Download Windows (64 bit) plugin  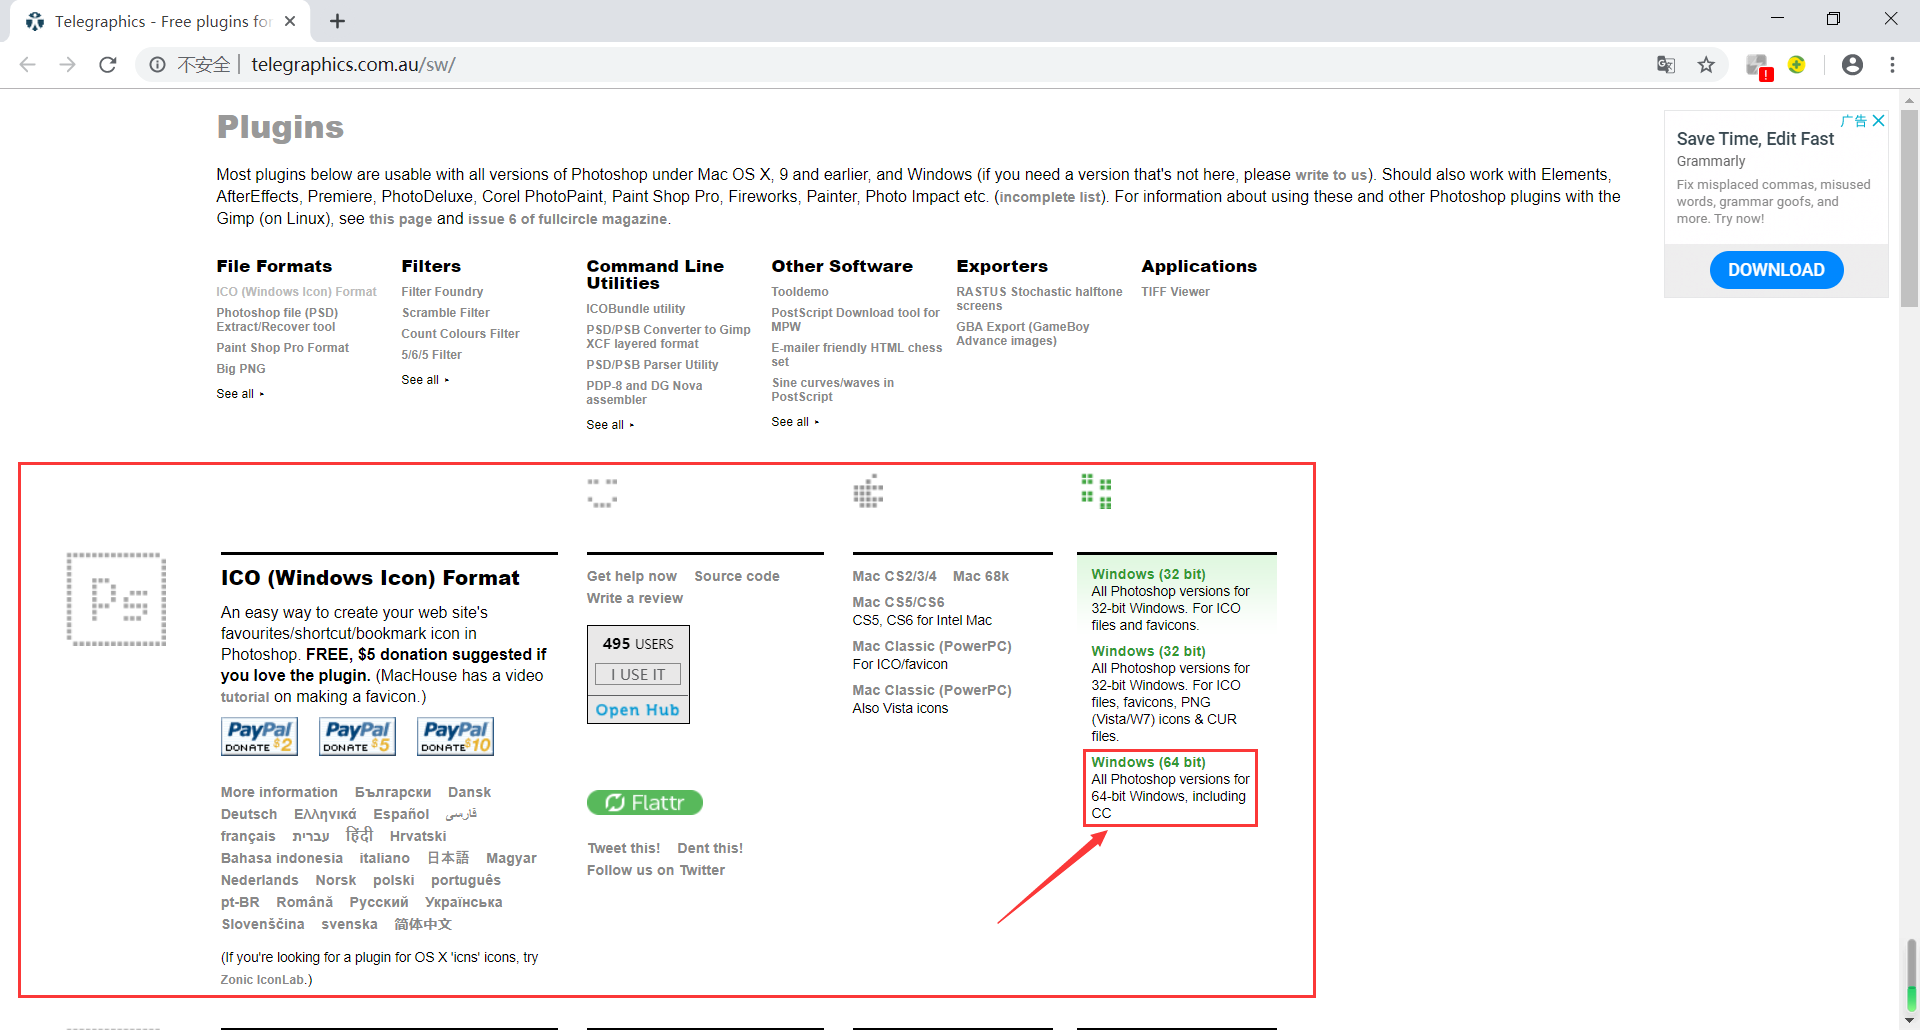tap(1148, 763)
